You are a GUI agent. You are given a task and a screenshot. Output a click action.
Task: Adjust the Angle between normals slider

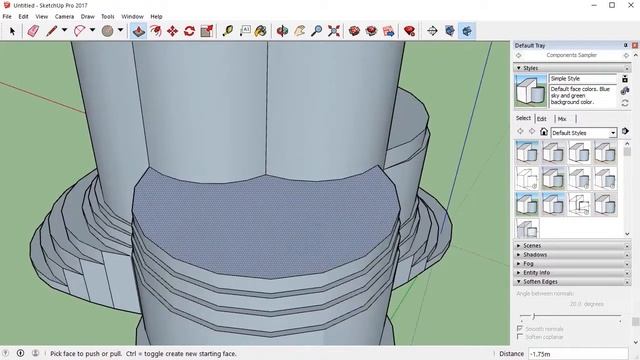click(534, 316)
